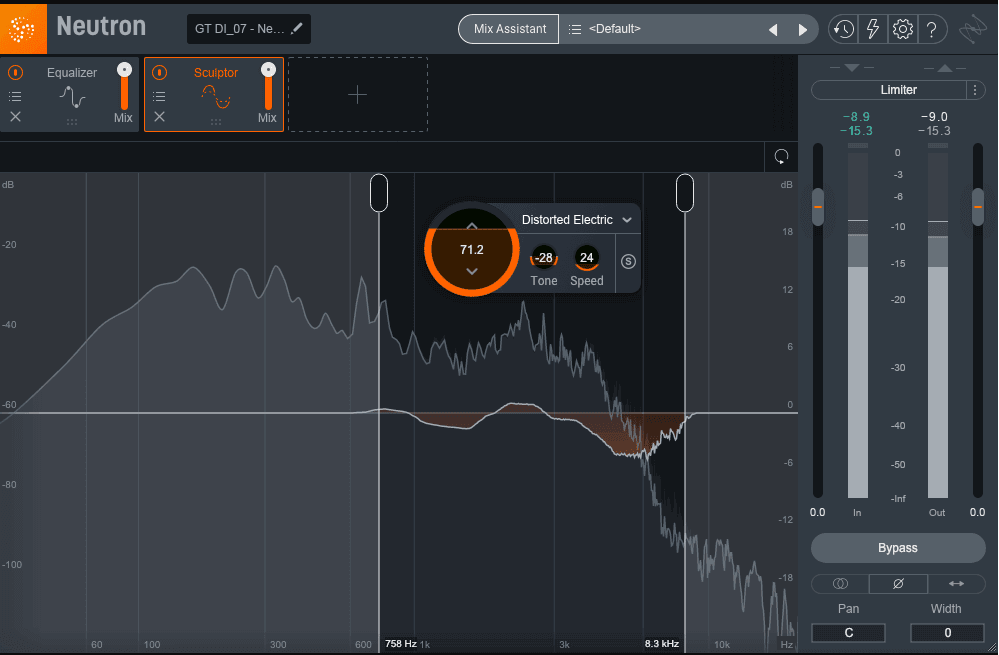Click the output gain value 0.0 beside Out
Screen dimensions: 999x655
977,512
